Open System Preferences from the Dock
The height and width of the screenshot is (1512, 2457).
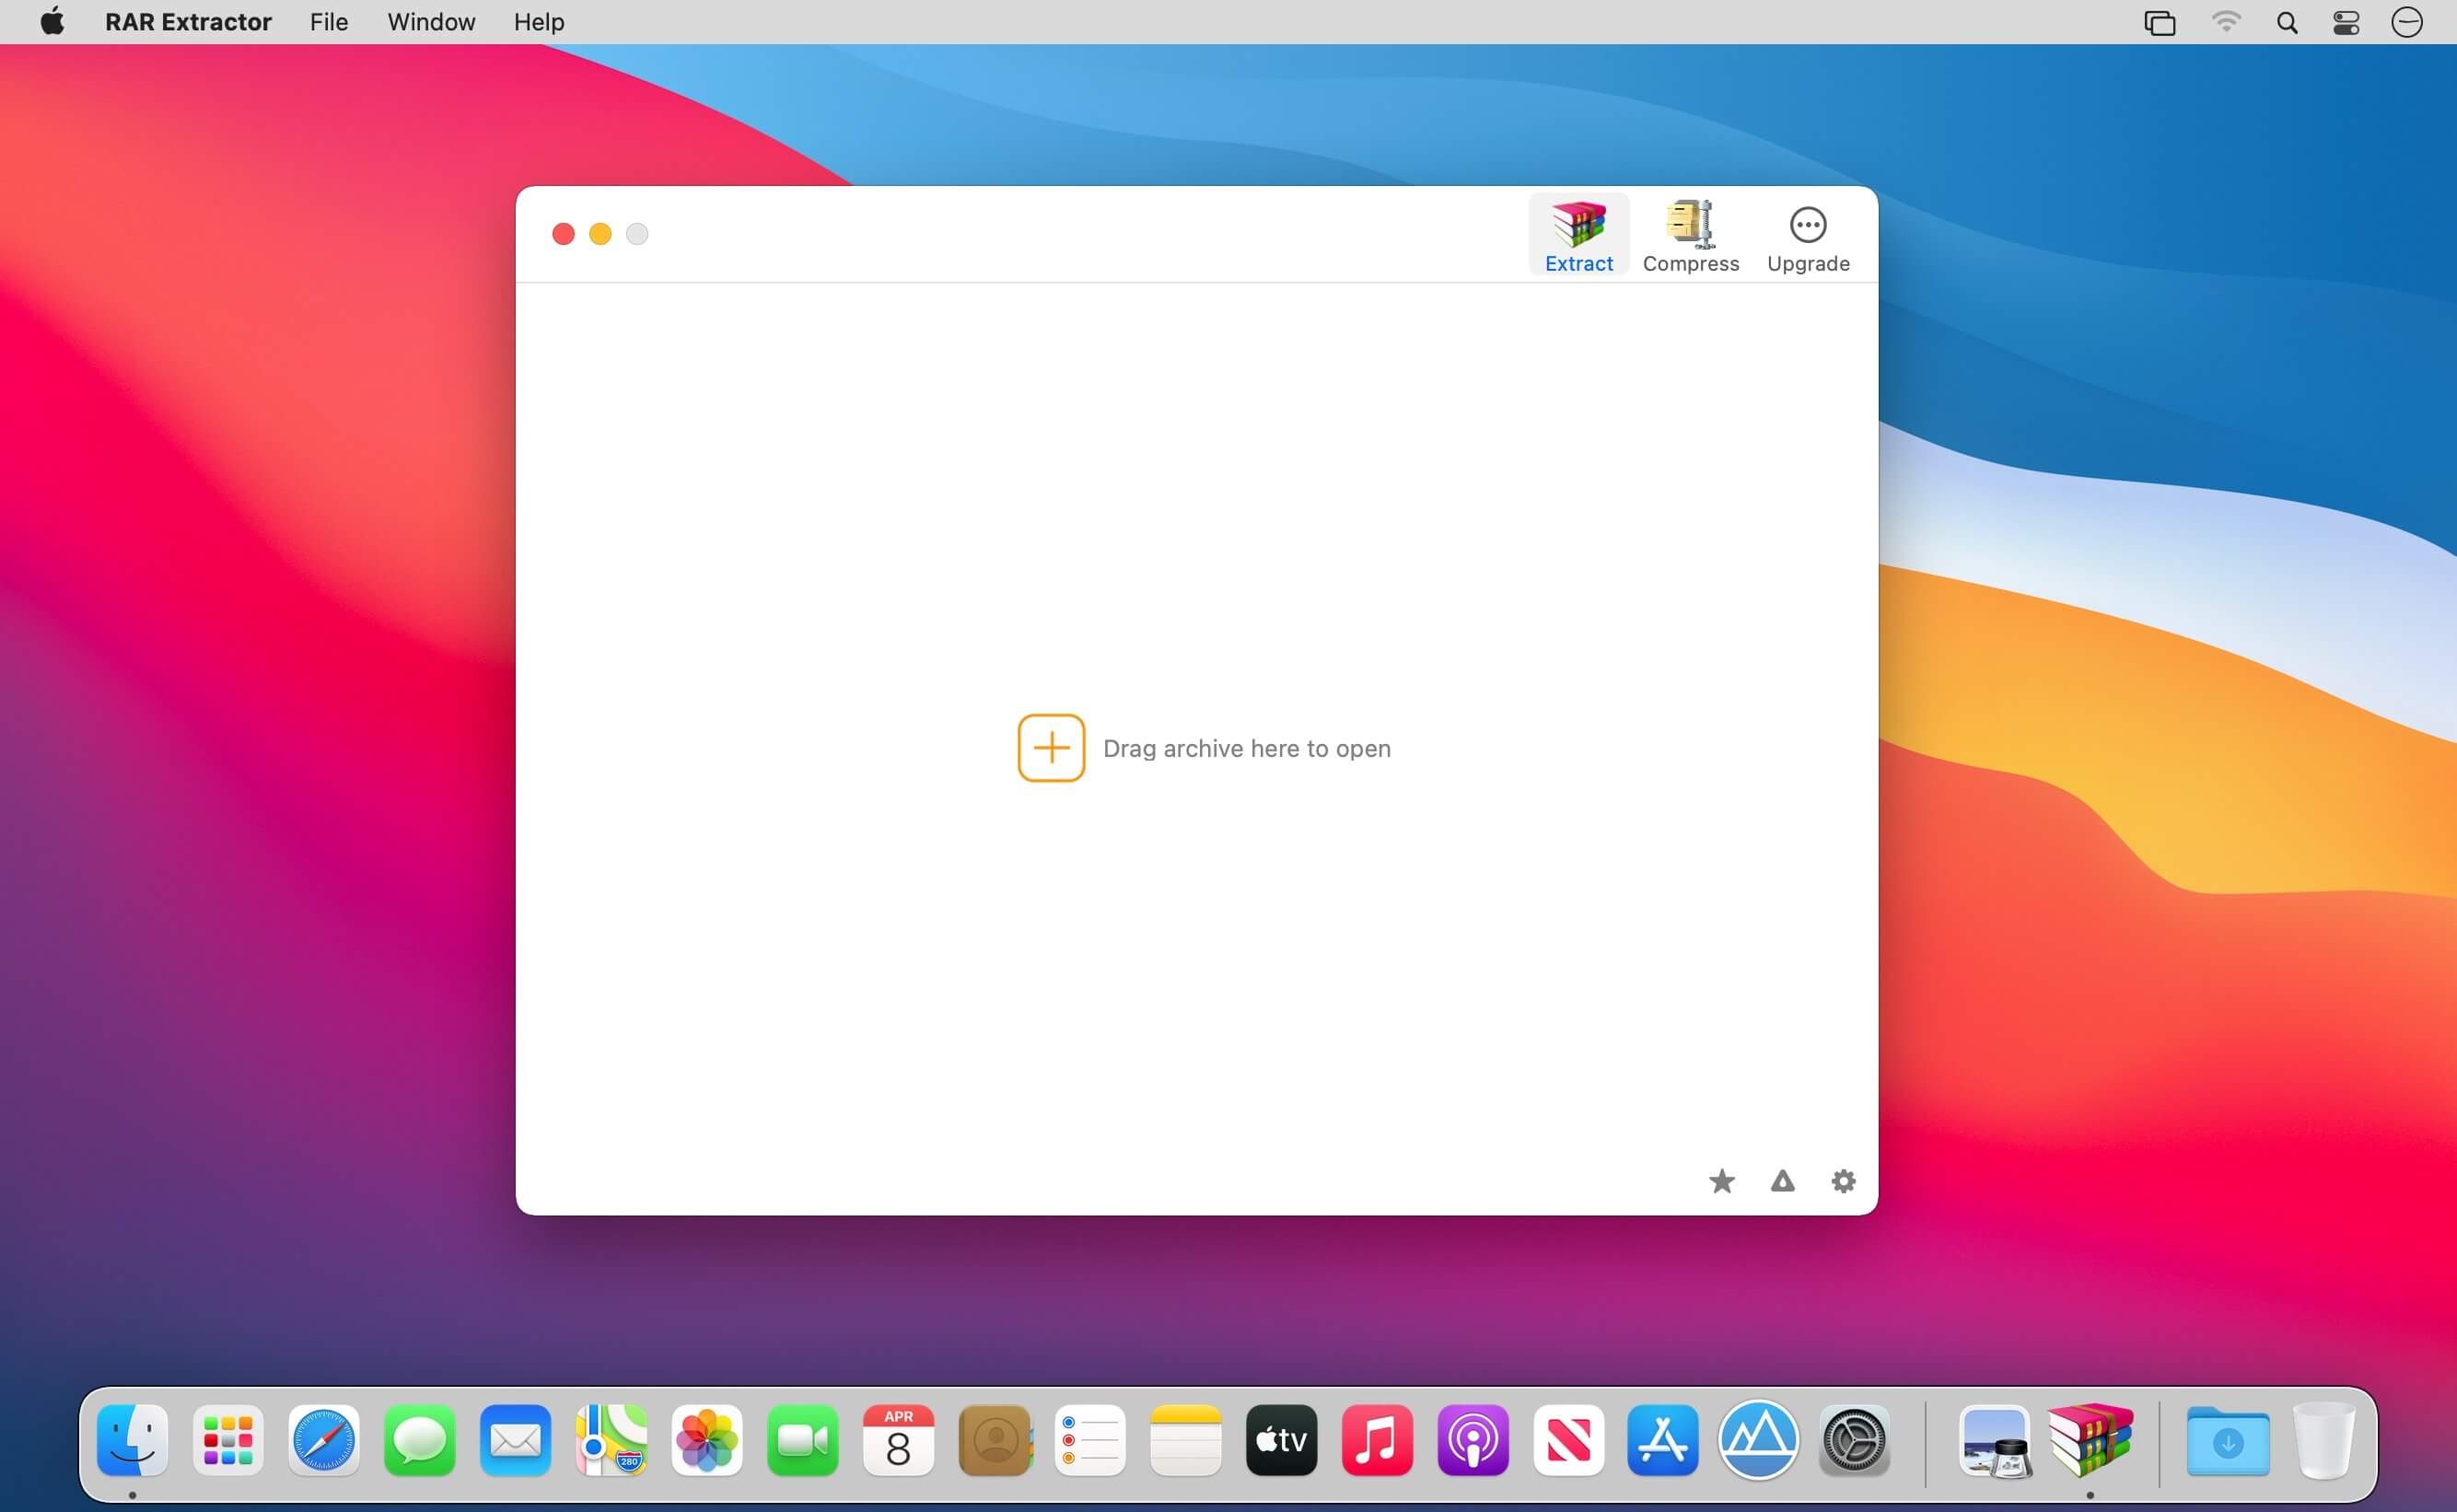click(1853, 1440)
